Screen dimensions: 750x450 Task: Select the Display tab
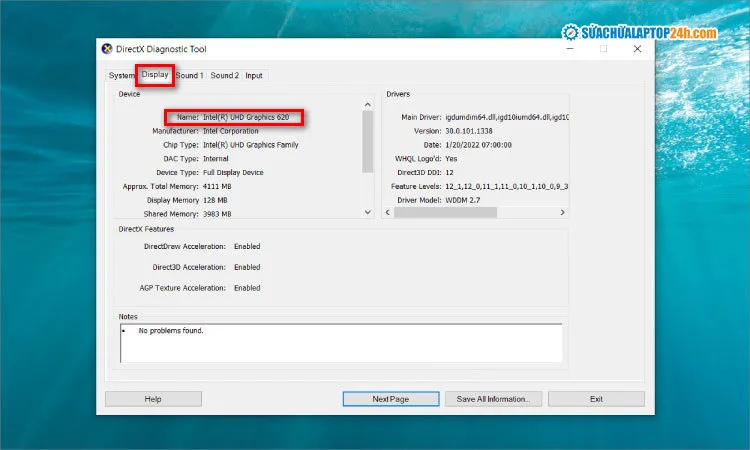[x=155, y=74]
